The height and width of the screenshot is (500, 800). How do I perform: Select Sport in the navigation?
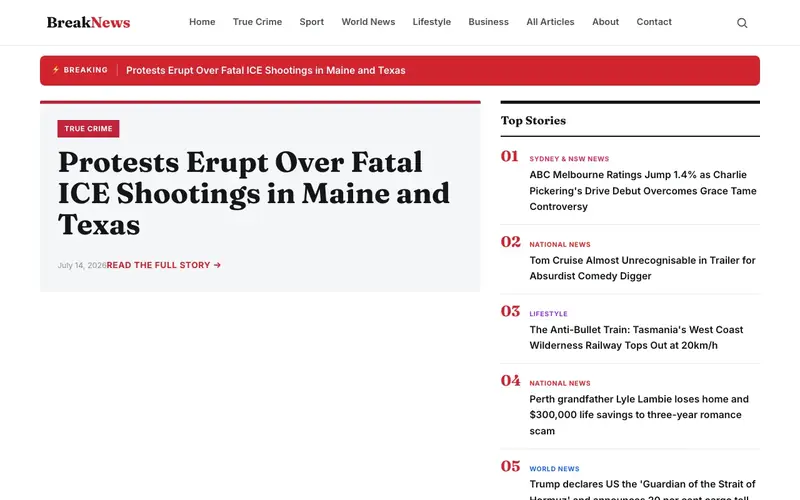tap(312, 22)
